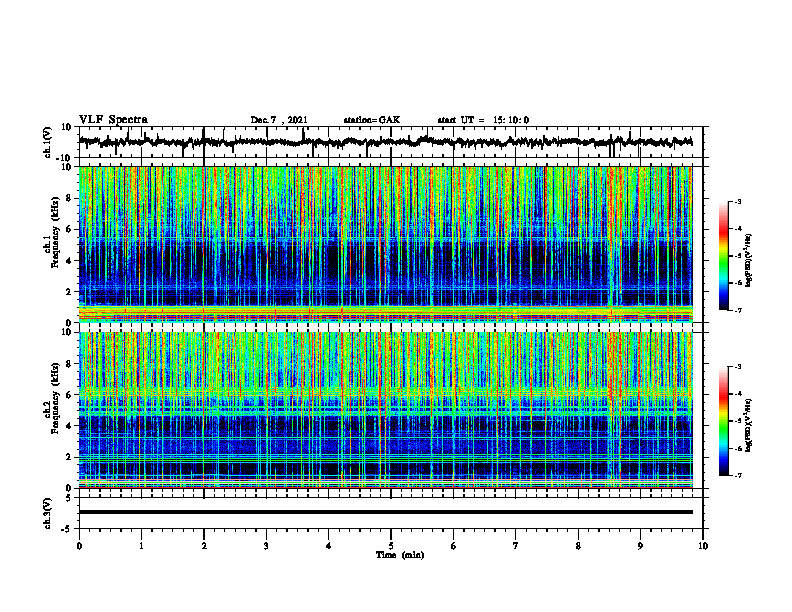Click the log(PSD) label of the ch.1 color bar
This screenshot has height=612, width=792.
[748, 261]
